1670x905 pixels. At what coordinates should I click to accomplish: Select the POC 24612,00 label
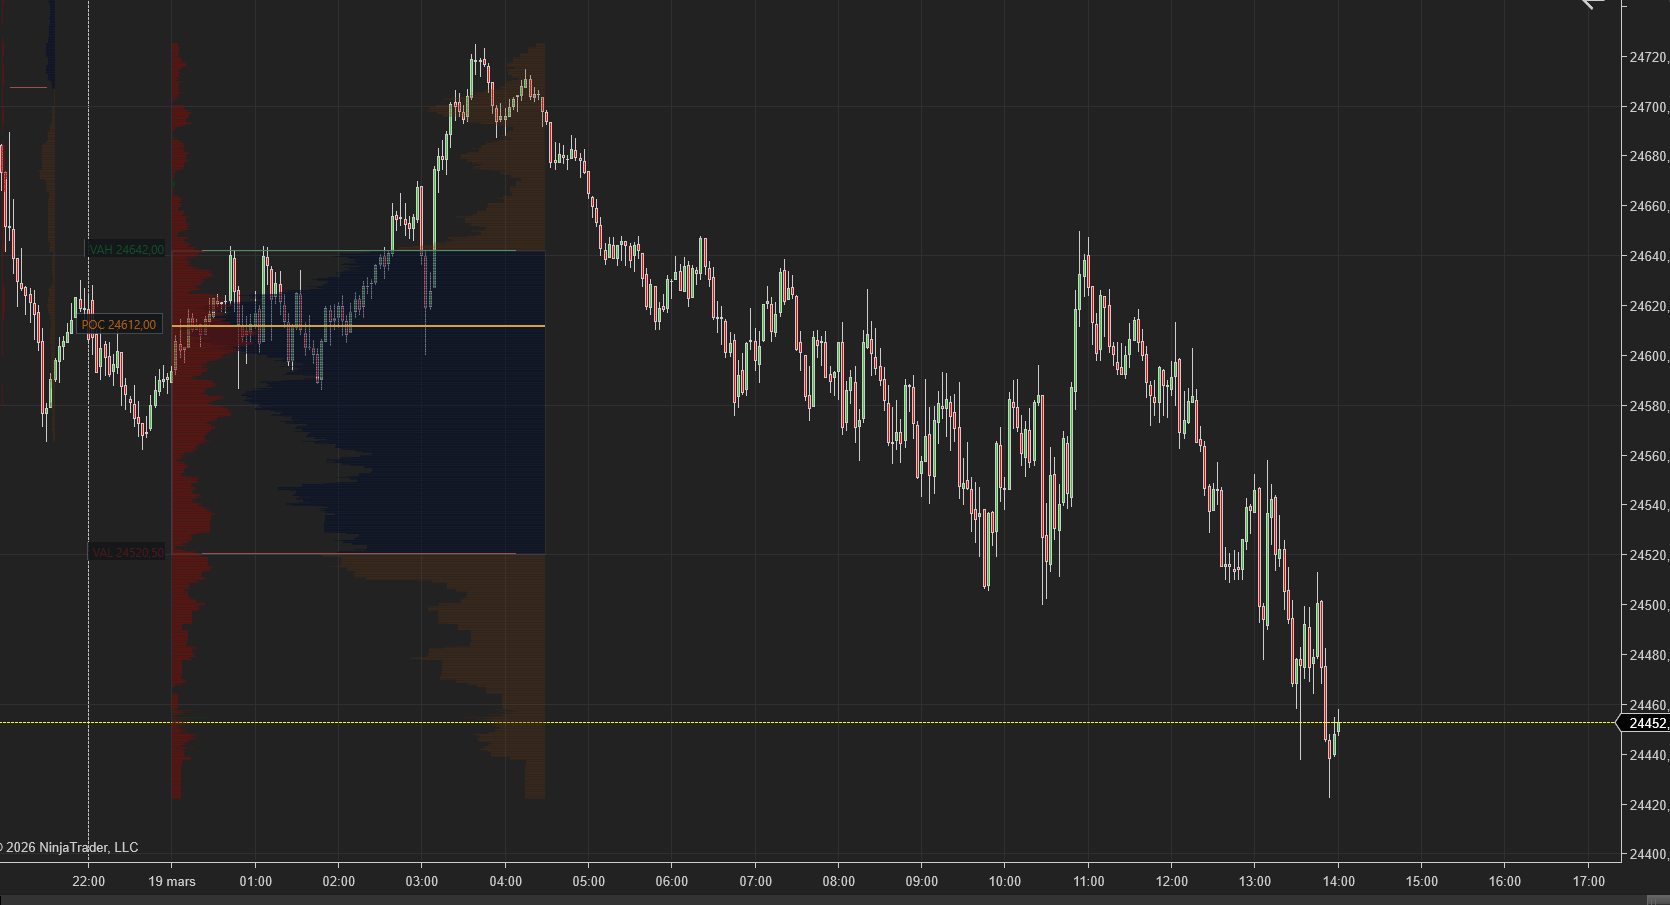click(119, 325)
